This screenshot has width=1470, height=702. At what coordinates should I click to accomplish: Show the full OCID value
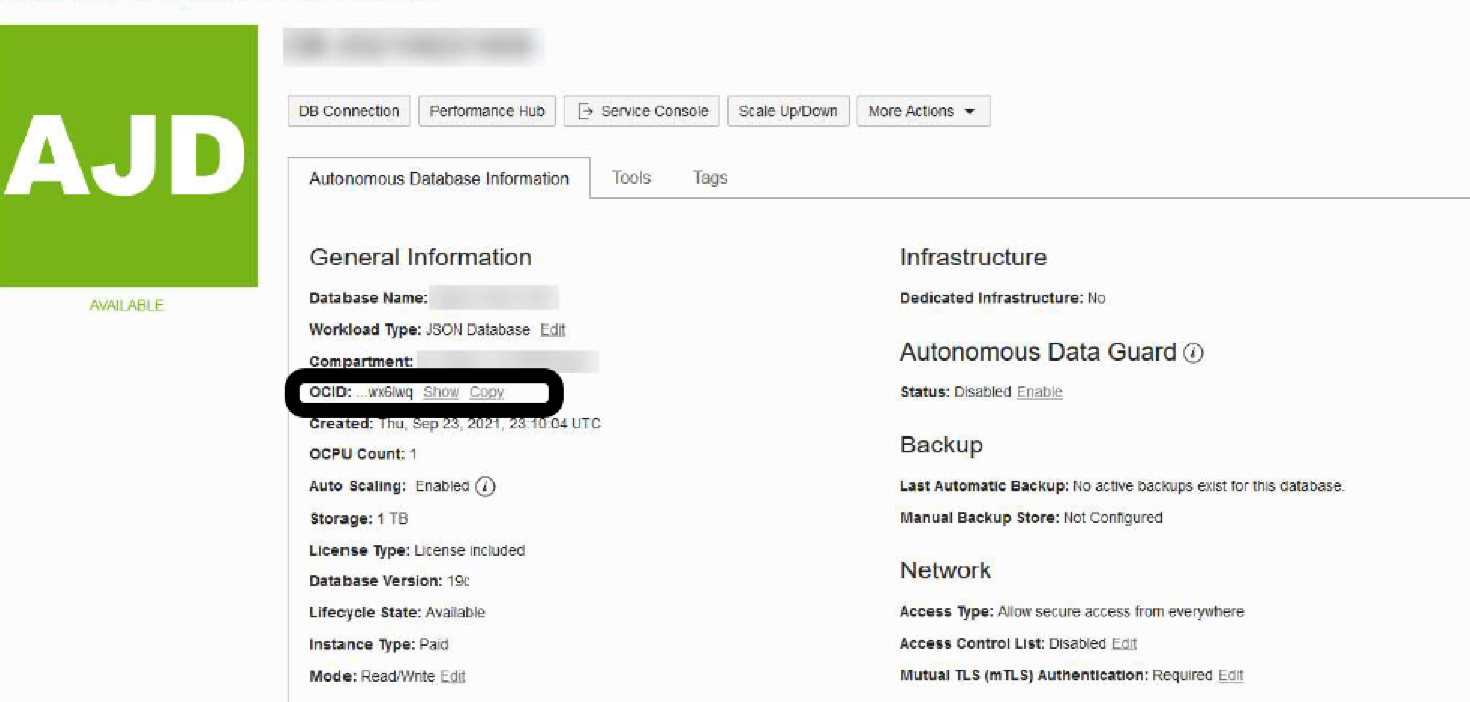(x=441, y=392)
